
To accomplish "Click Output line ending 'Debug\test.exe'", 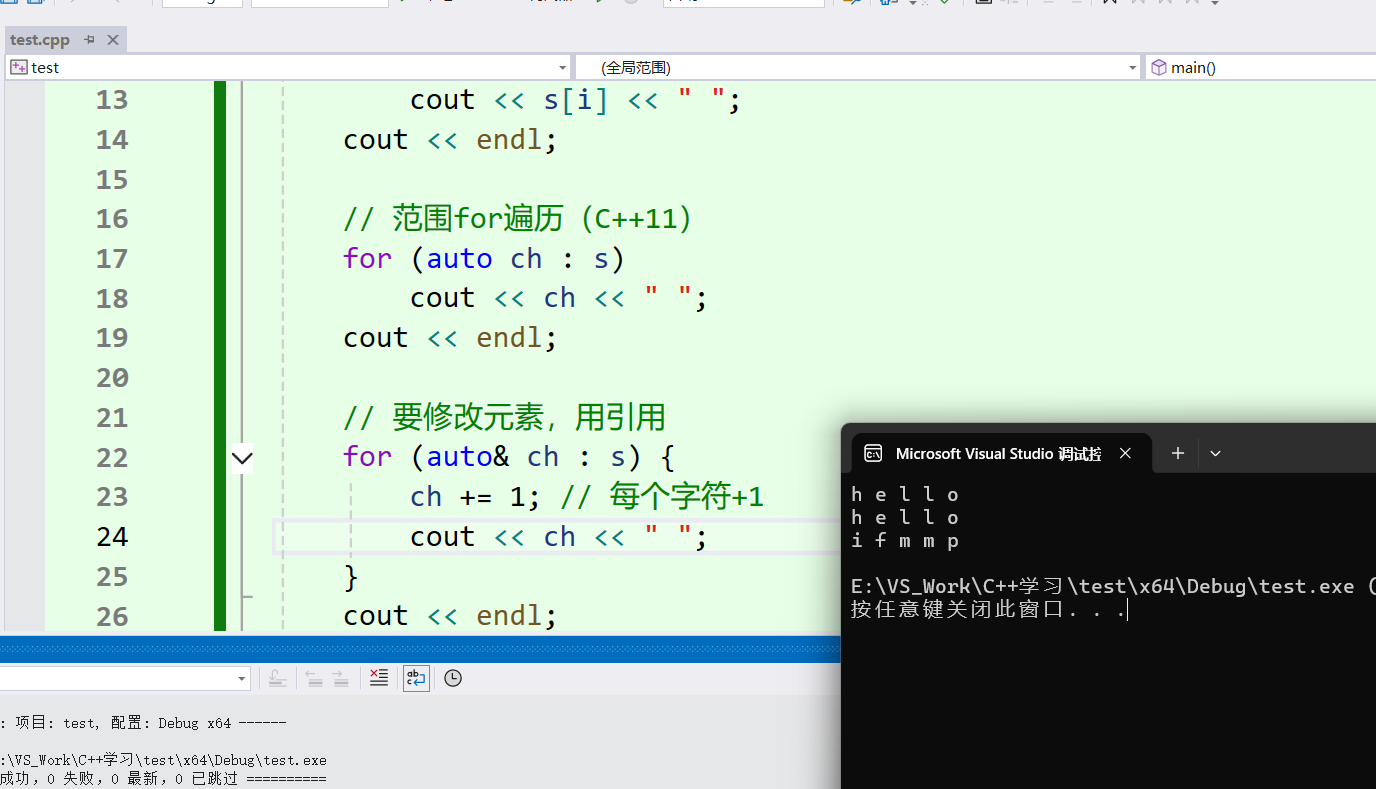I will click(x=164, y=761).
